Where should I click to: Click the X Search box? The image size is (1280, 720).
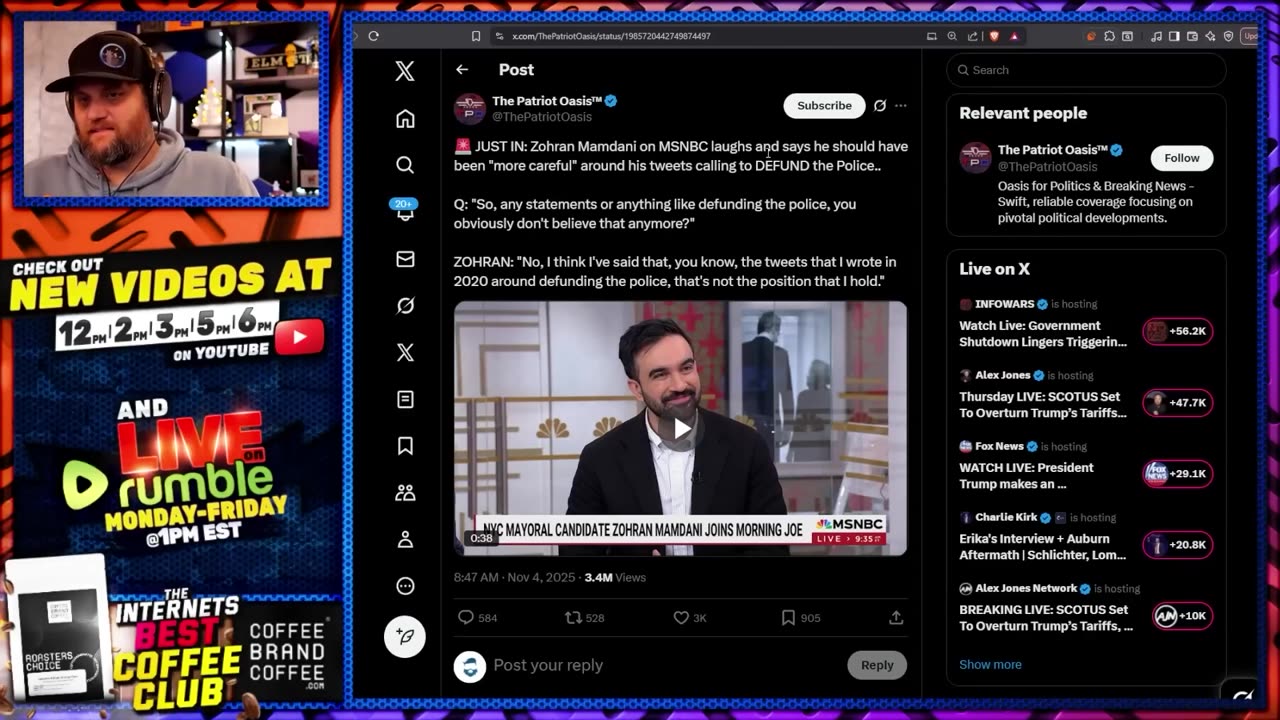(x=1086, y=70)
